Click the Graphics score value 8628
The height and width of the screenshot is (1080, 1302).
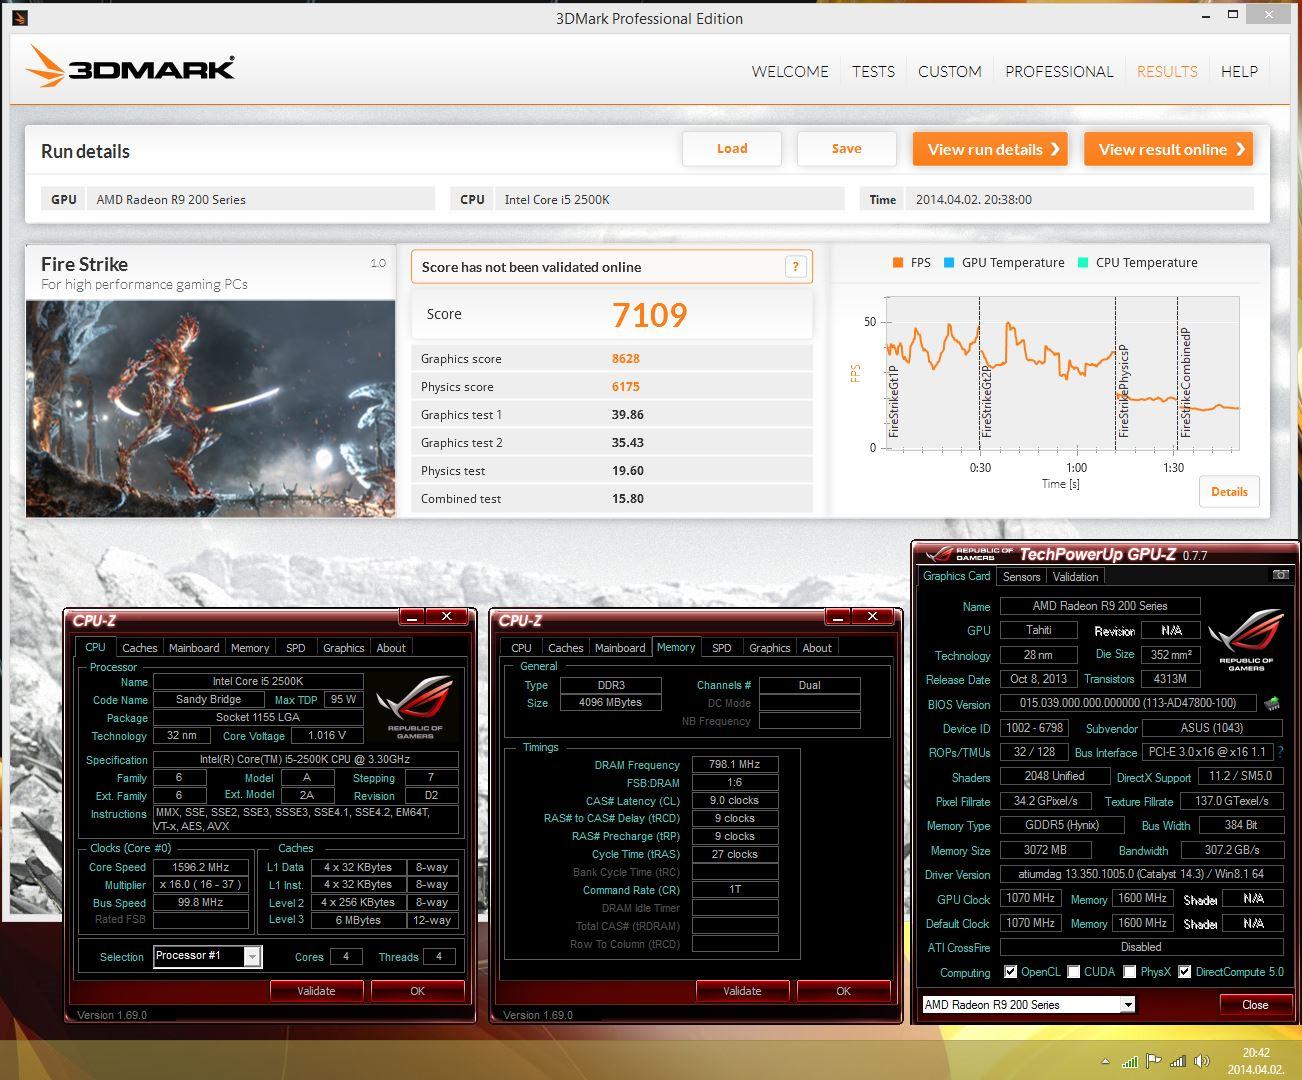[x=626, y=358]
